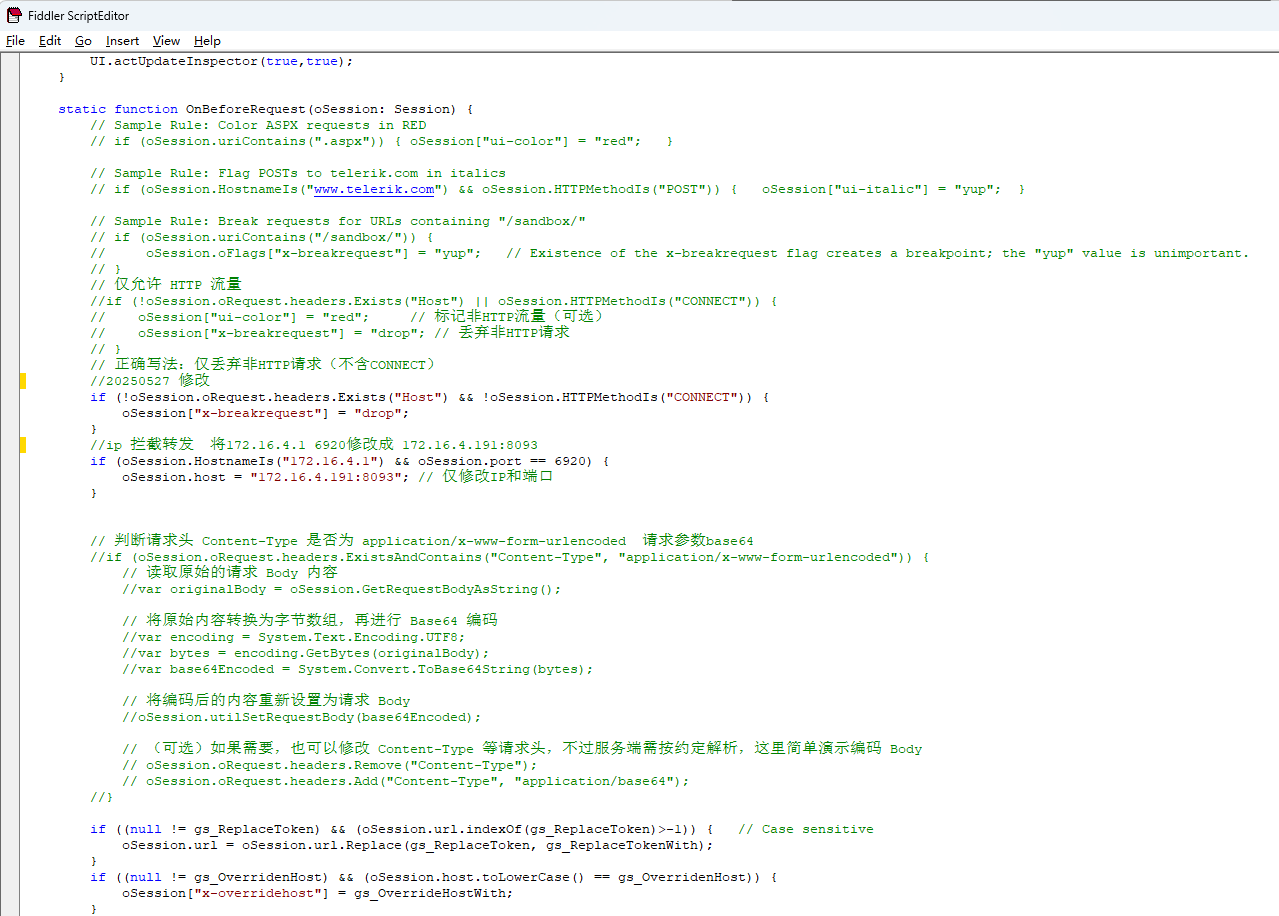Screen dimensions: 1279x916
Task: Open the Help menu
Action: click(x=207, y=41)
